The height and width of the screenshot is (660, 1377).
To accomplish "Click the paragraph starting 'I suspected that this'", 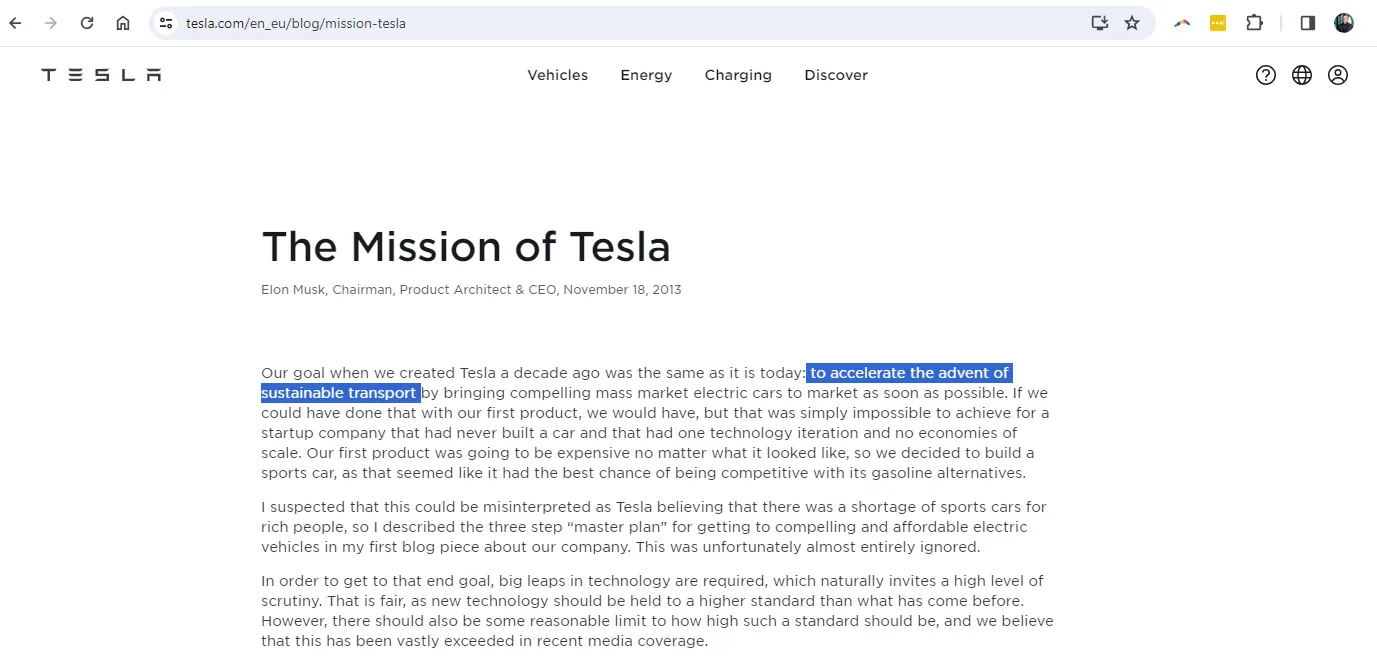I will (x=654, y=527).
